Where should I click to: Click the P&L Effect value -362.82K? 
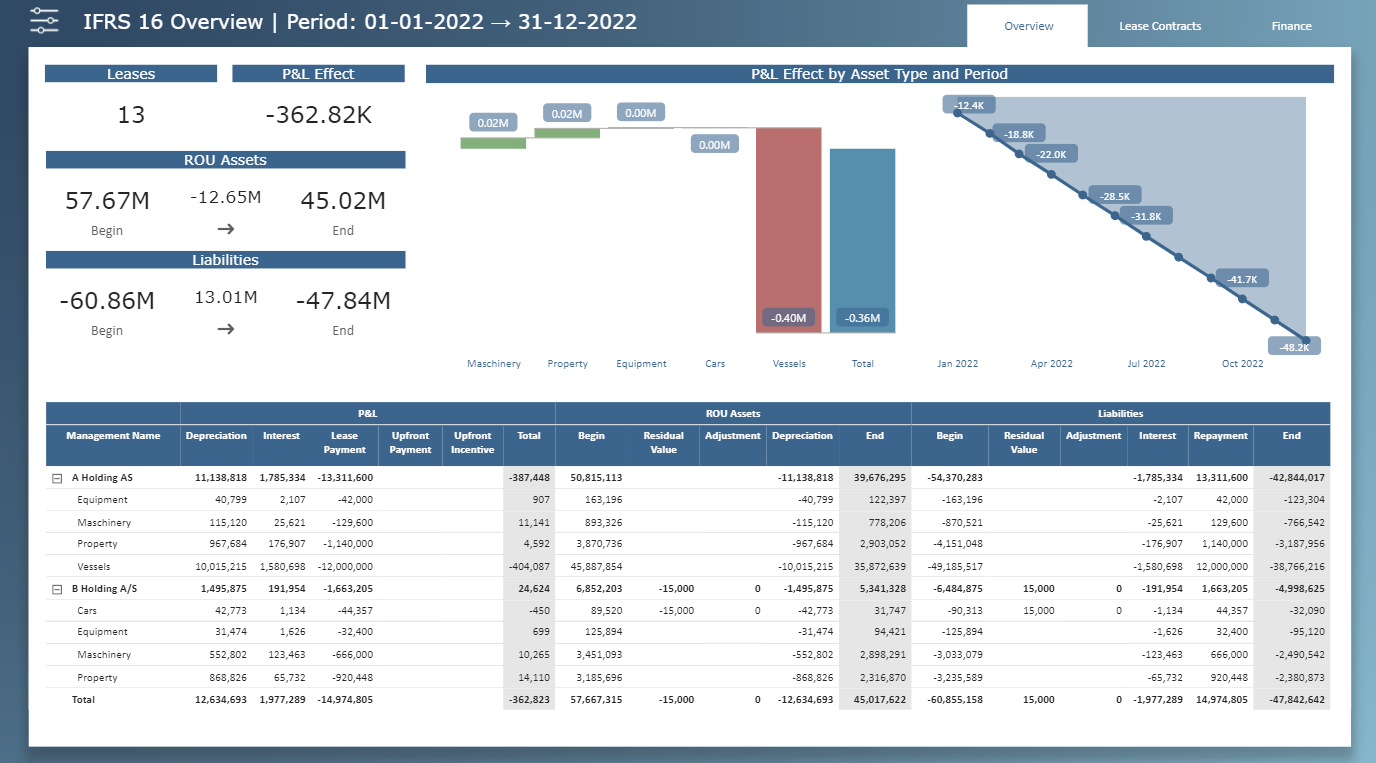(318, 115)
